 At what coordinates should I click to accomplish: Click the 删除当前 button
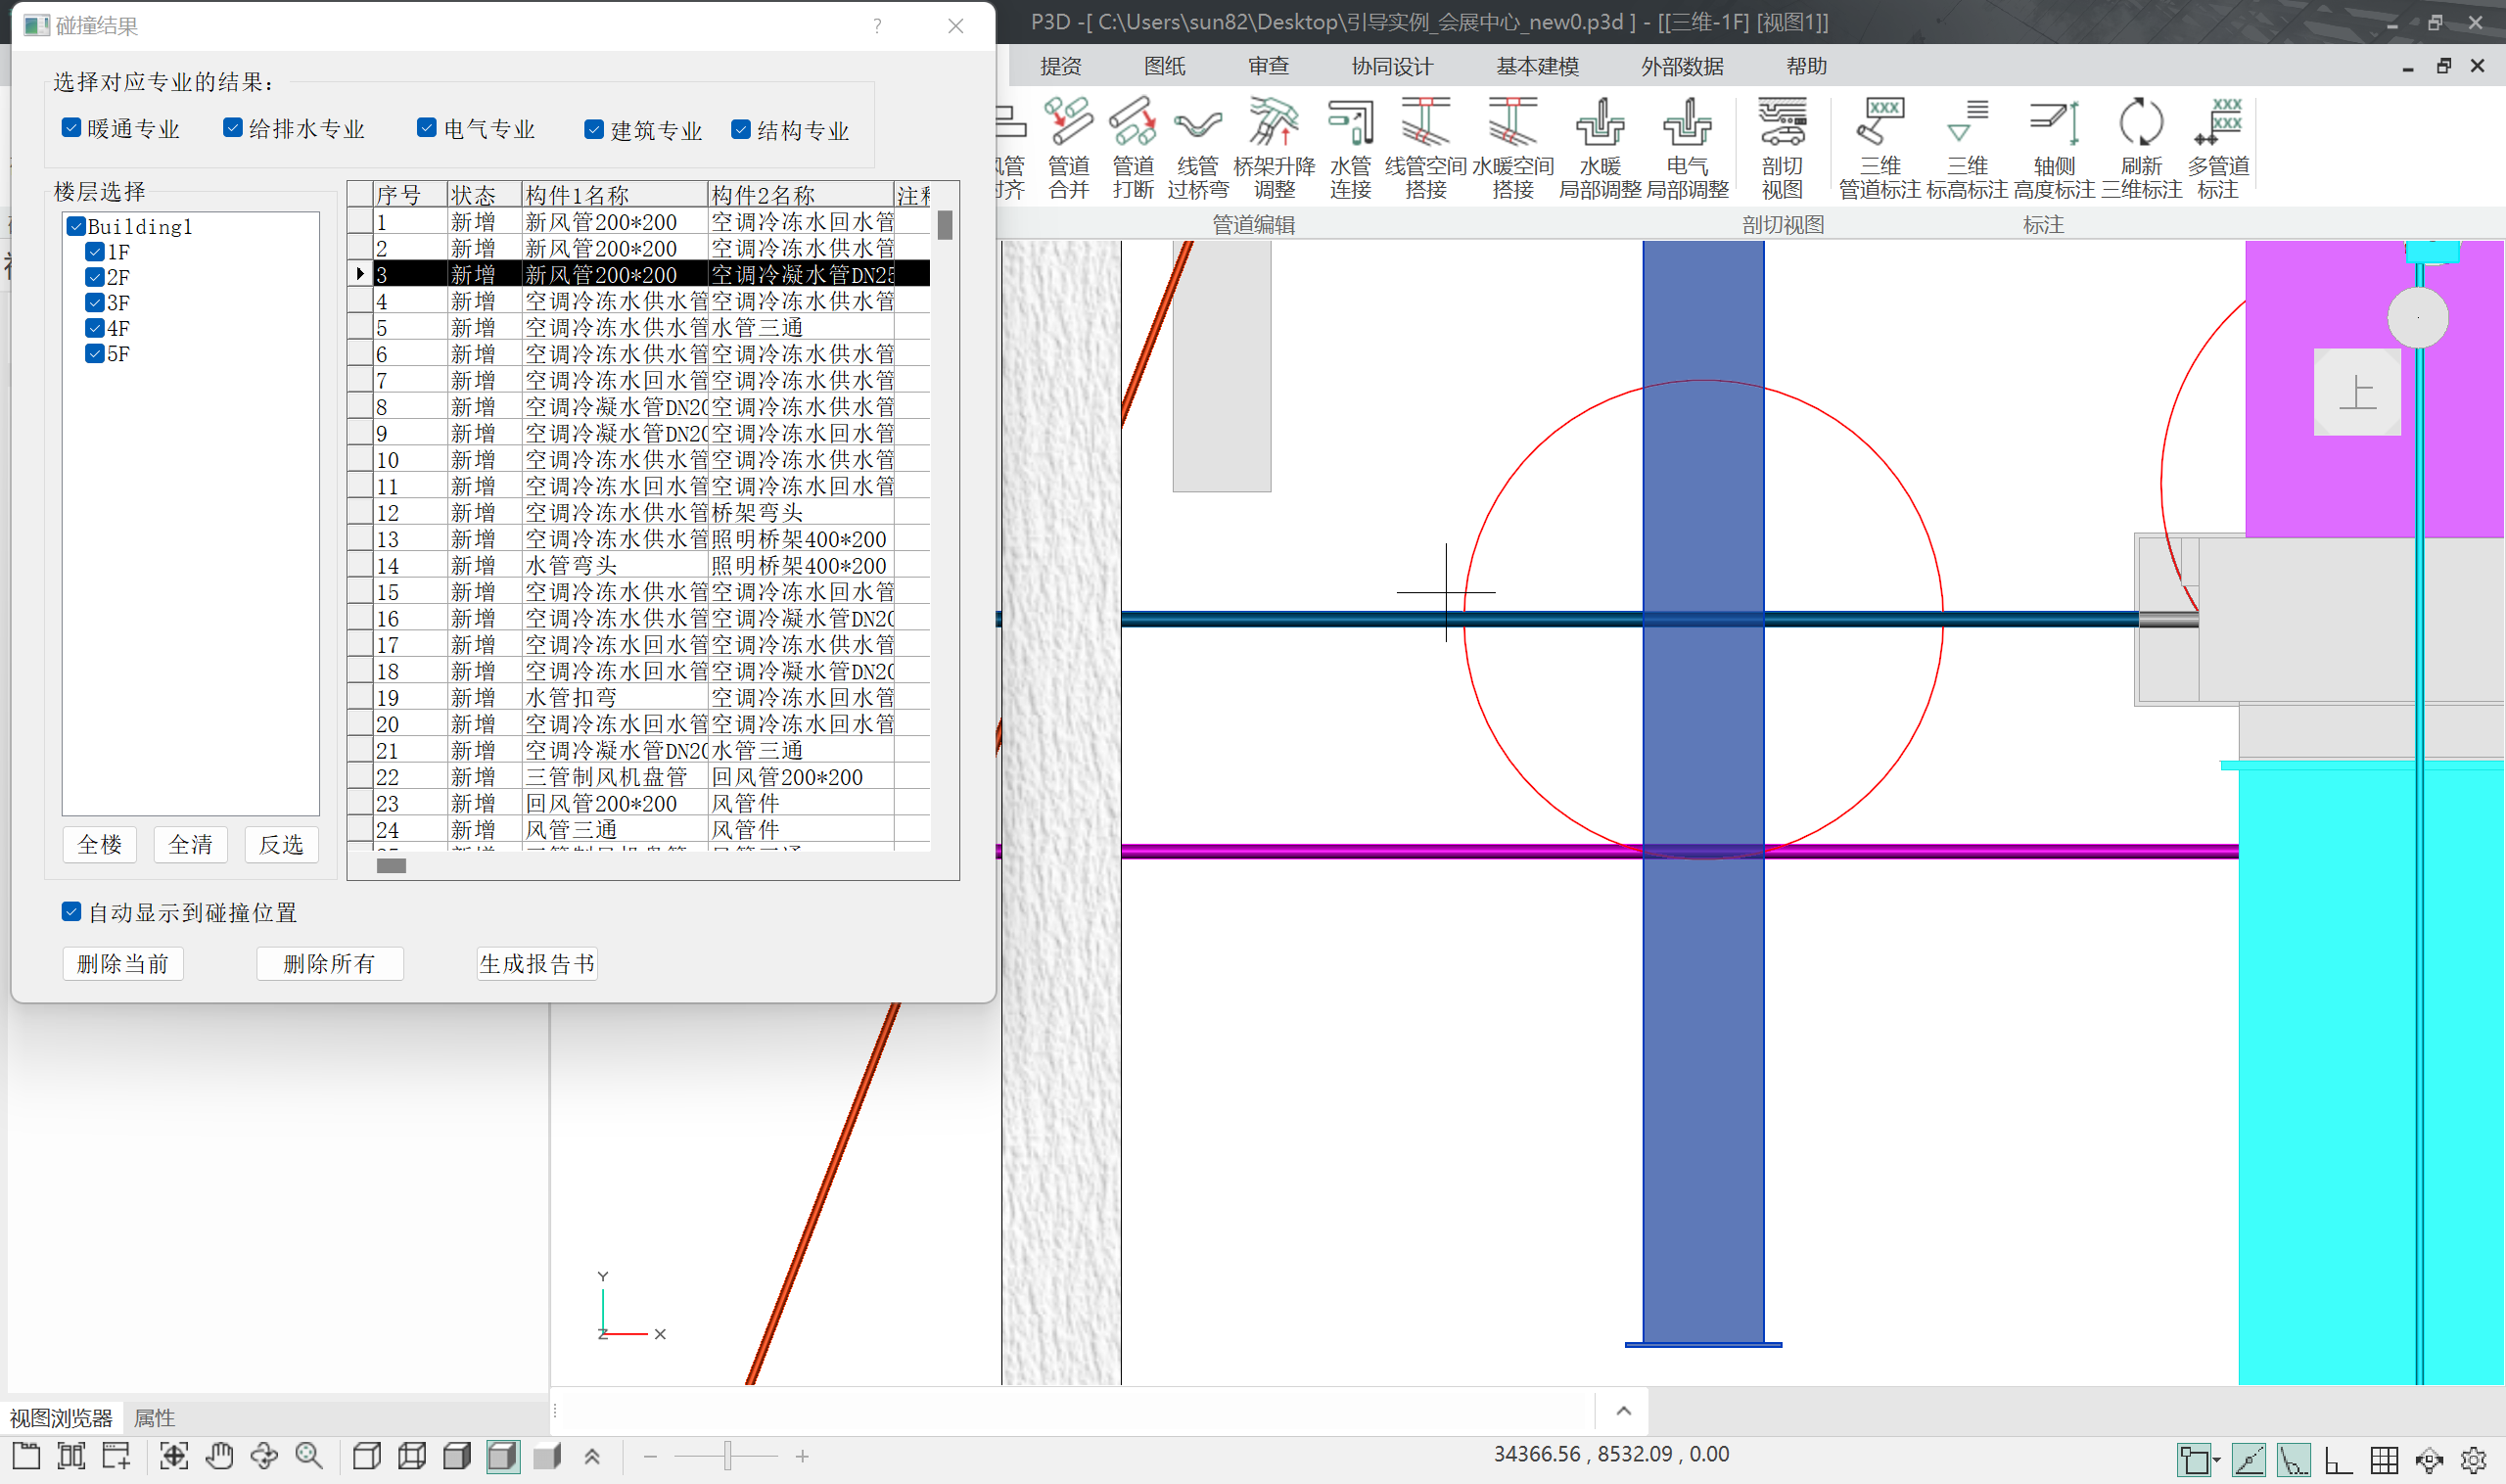click(123, 963)
